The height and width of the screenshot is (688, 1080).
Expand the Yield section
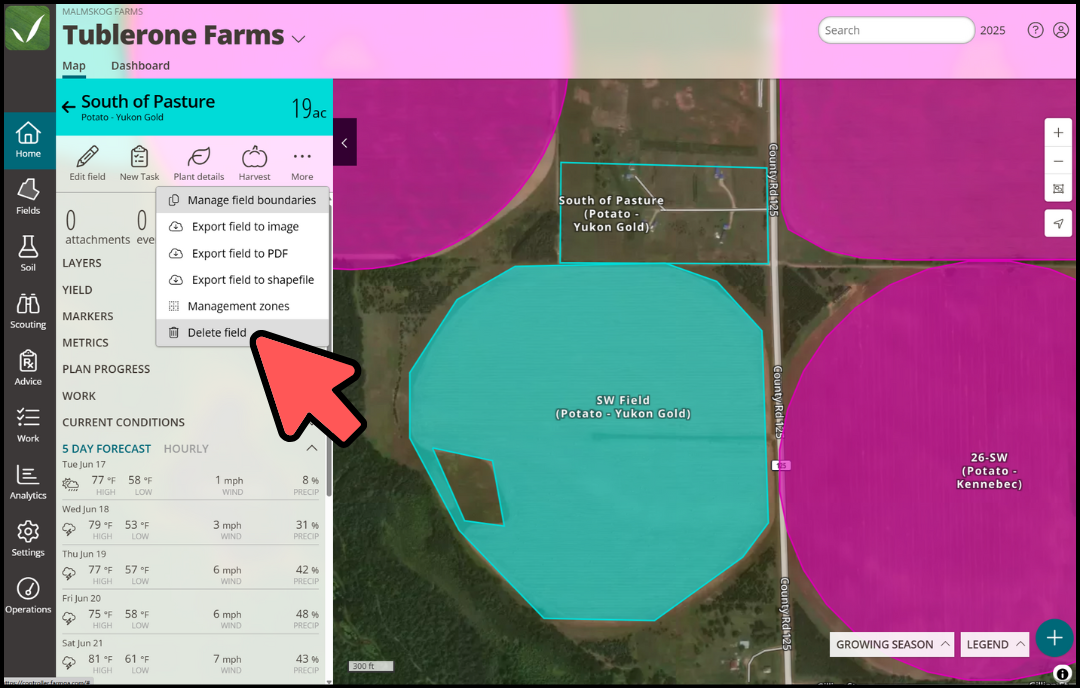(77, 290)
